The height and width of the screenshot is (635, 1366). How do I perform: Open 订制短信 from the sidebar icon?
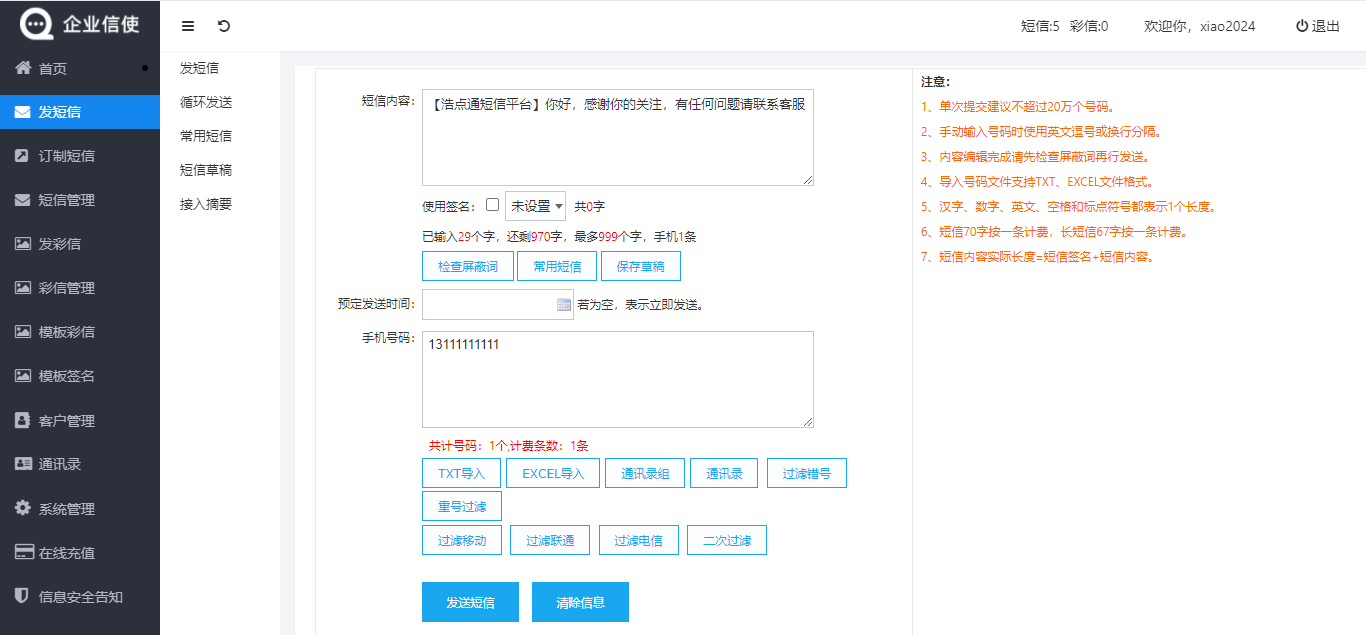pos(22,156)
